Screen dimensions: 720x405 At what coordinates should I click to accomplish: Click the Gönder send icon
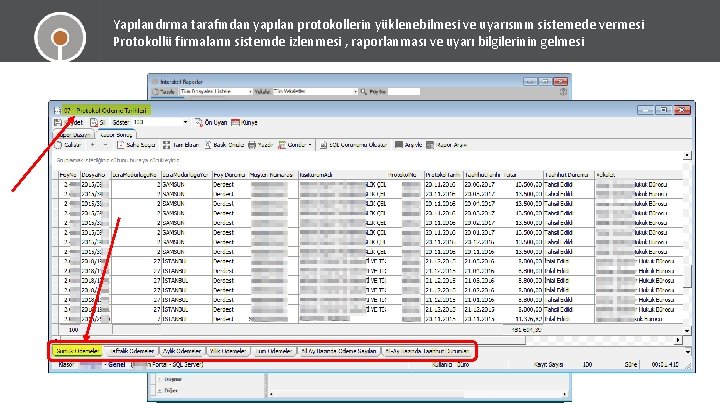(x=282, y=145)
